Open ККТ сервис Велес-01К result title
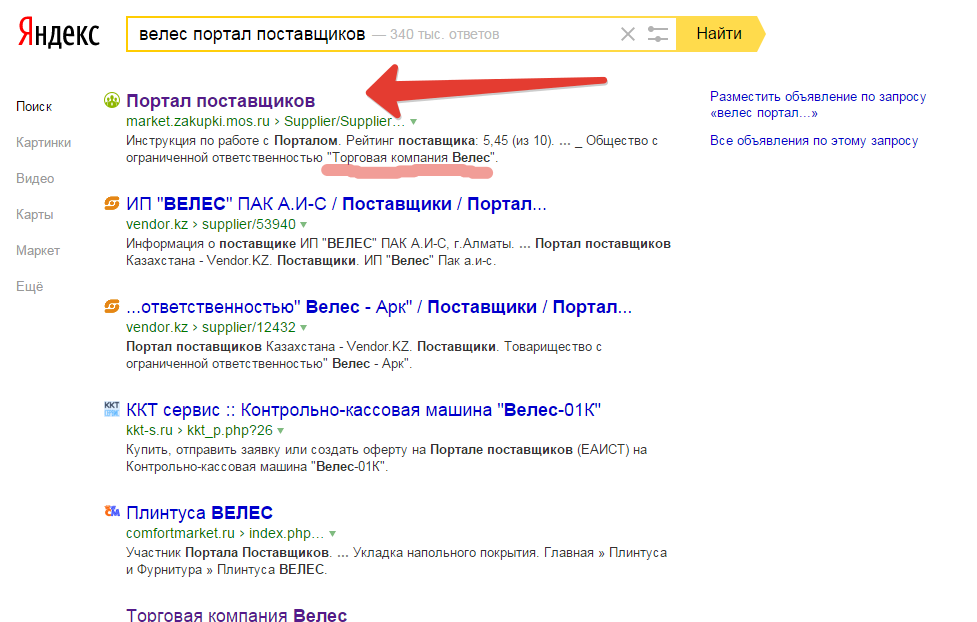The image size is (977, 622). 363,409
